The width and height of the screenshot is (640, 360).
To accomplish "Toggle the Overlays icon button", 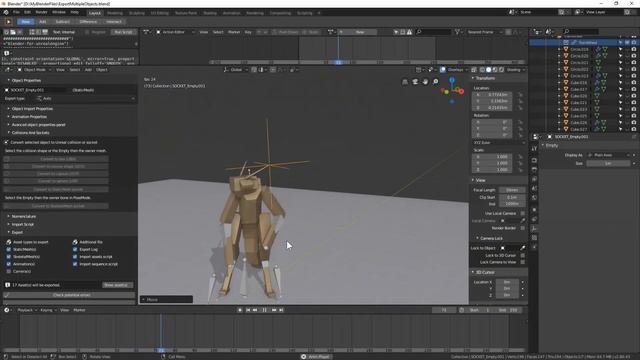I will tap(443, 70).
